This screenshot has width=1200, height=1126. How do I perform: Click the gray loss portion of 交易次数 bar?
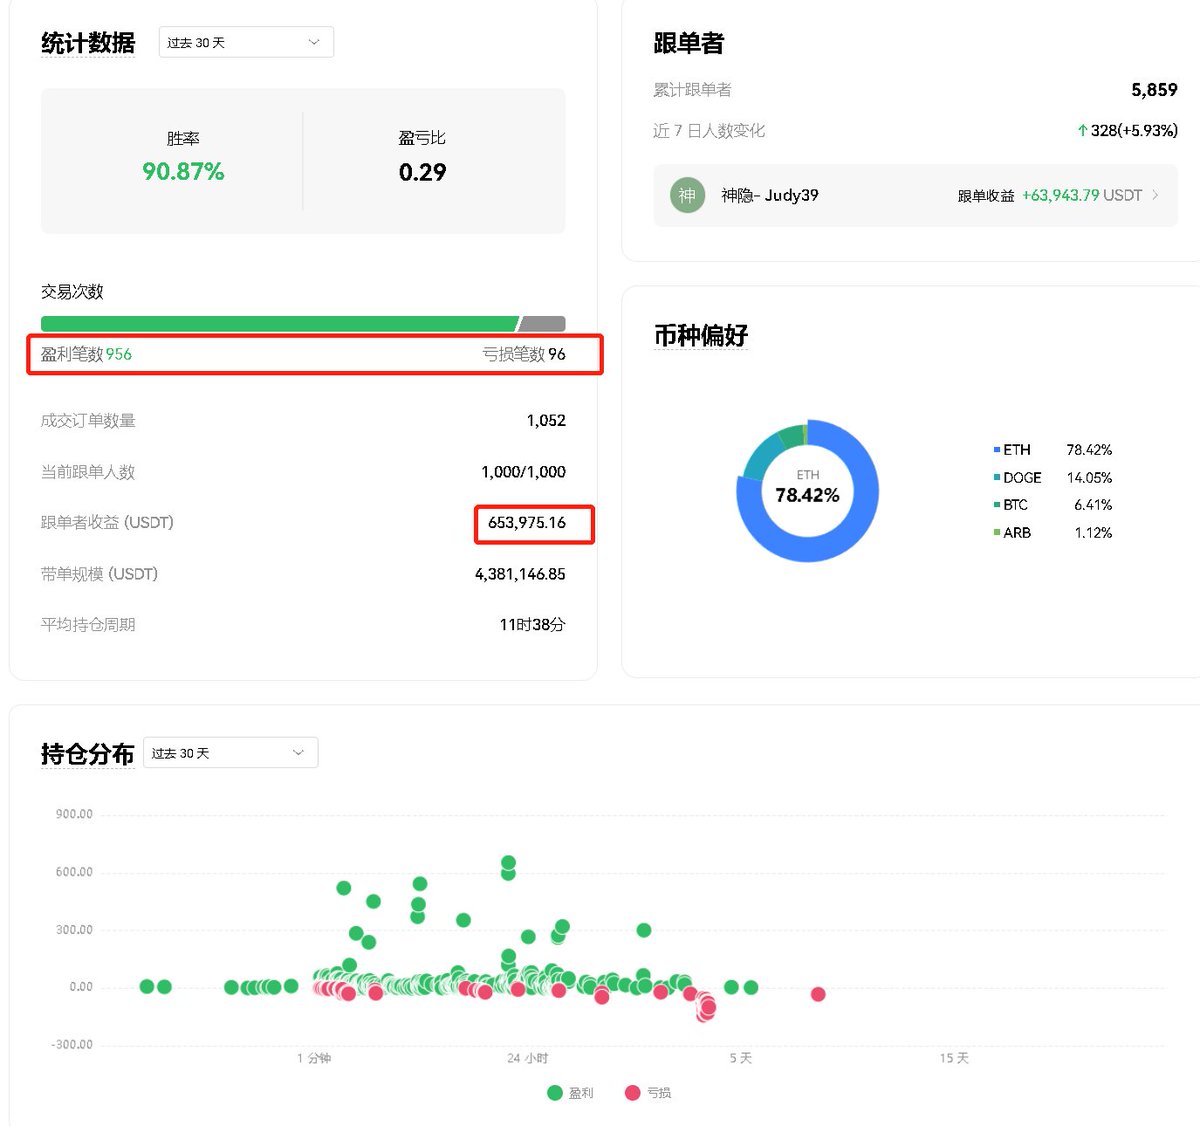(x=542, y=324)
